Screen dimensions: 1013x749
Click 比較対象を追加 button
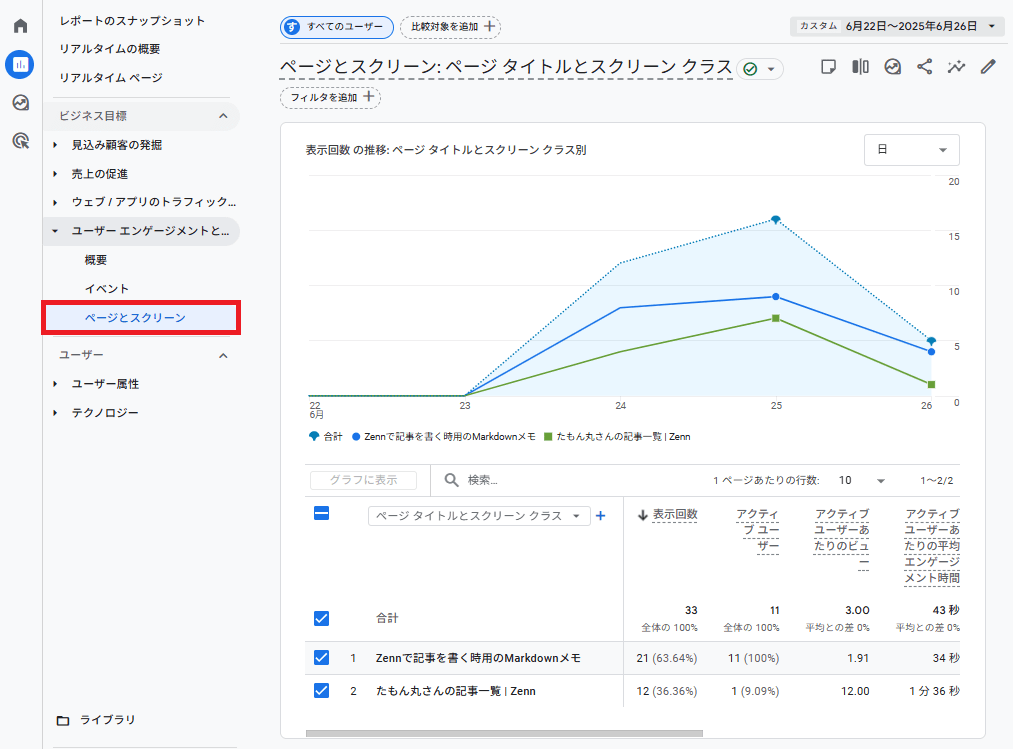[450, 27]
